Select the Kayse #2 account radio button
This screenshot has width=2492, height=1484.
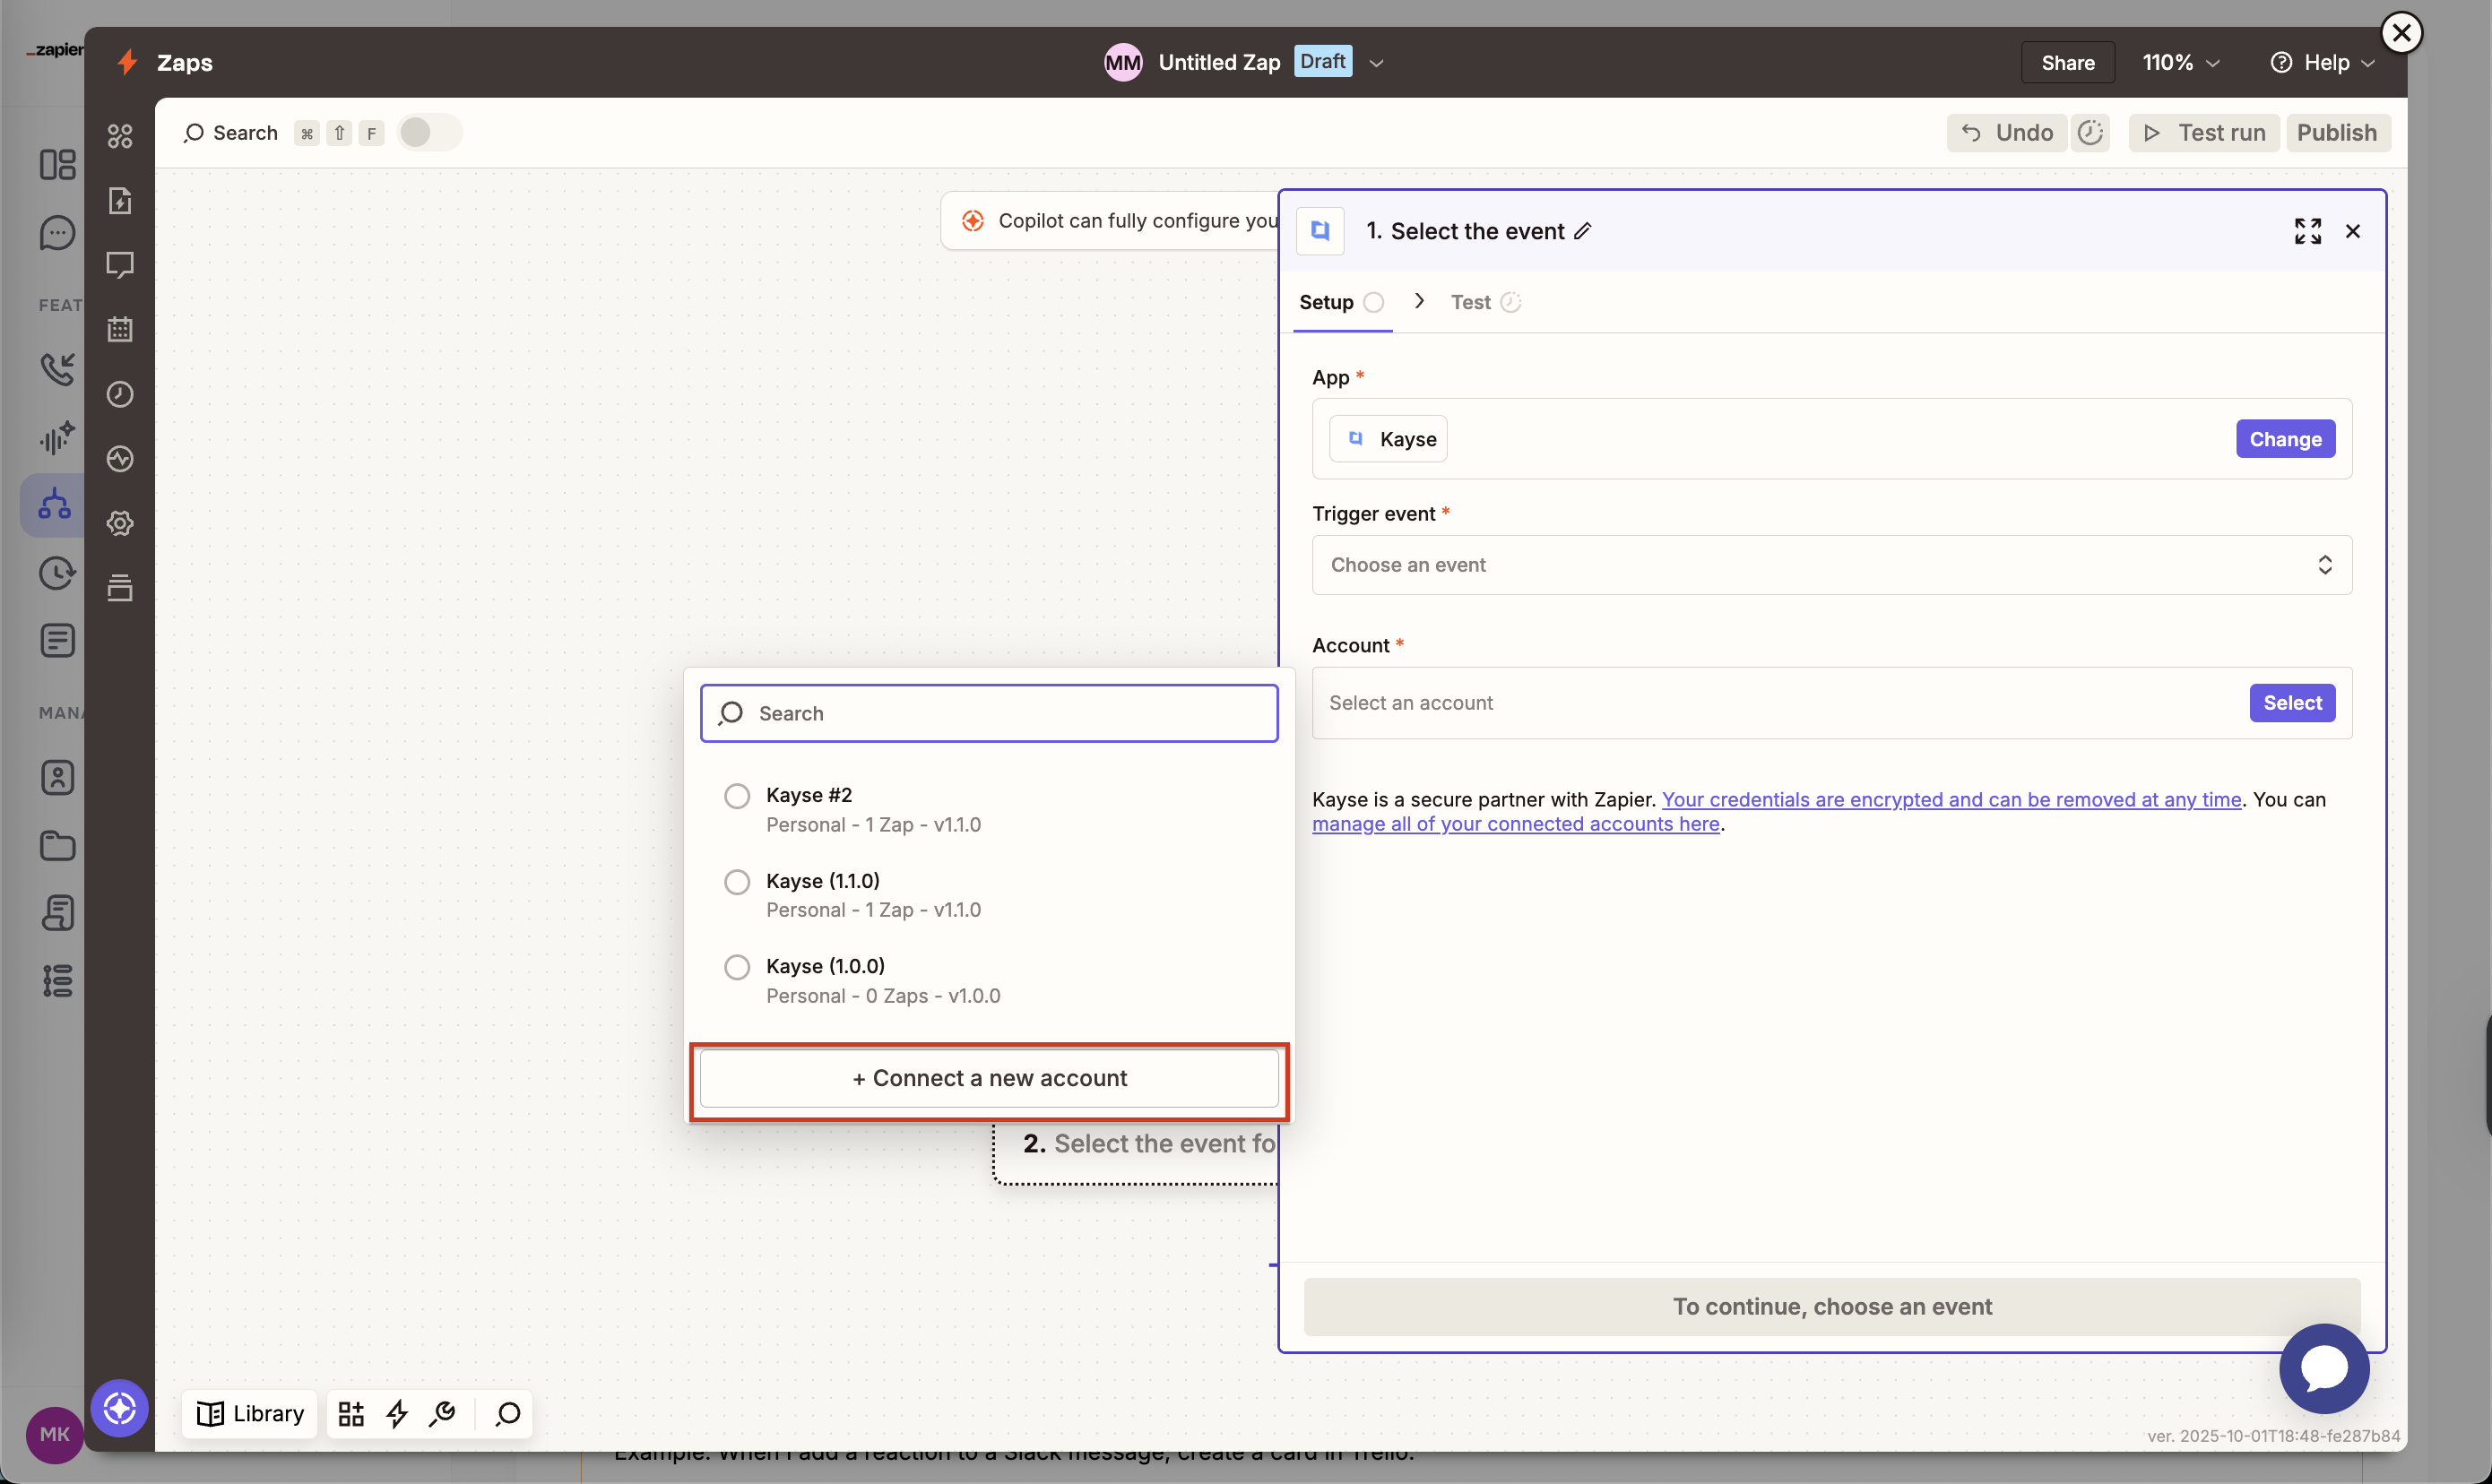pos(737,795)
